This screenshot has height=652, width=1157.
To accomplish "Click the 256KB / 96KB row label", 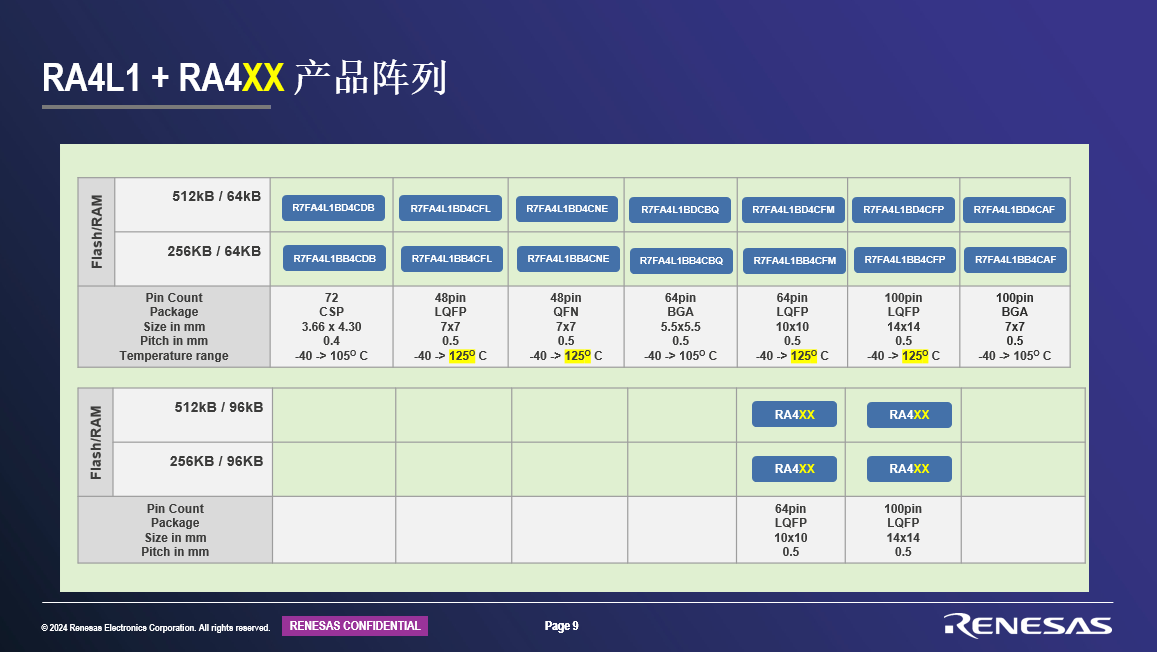I will pos(216,461).
